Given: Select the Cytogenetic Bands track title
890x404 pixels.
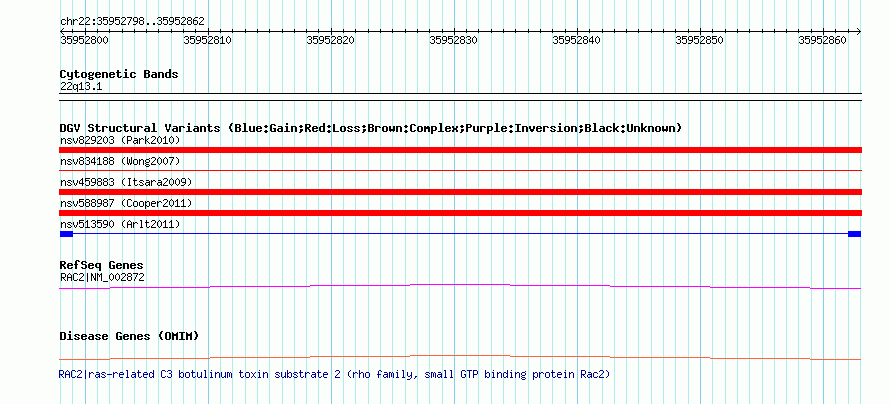Looking at the screenshot, I should (119, 74).
